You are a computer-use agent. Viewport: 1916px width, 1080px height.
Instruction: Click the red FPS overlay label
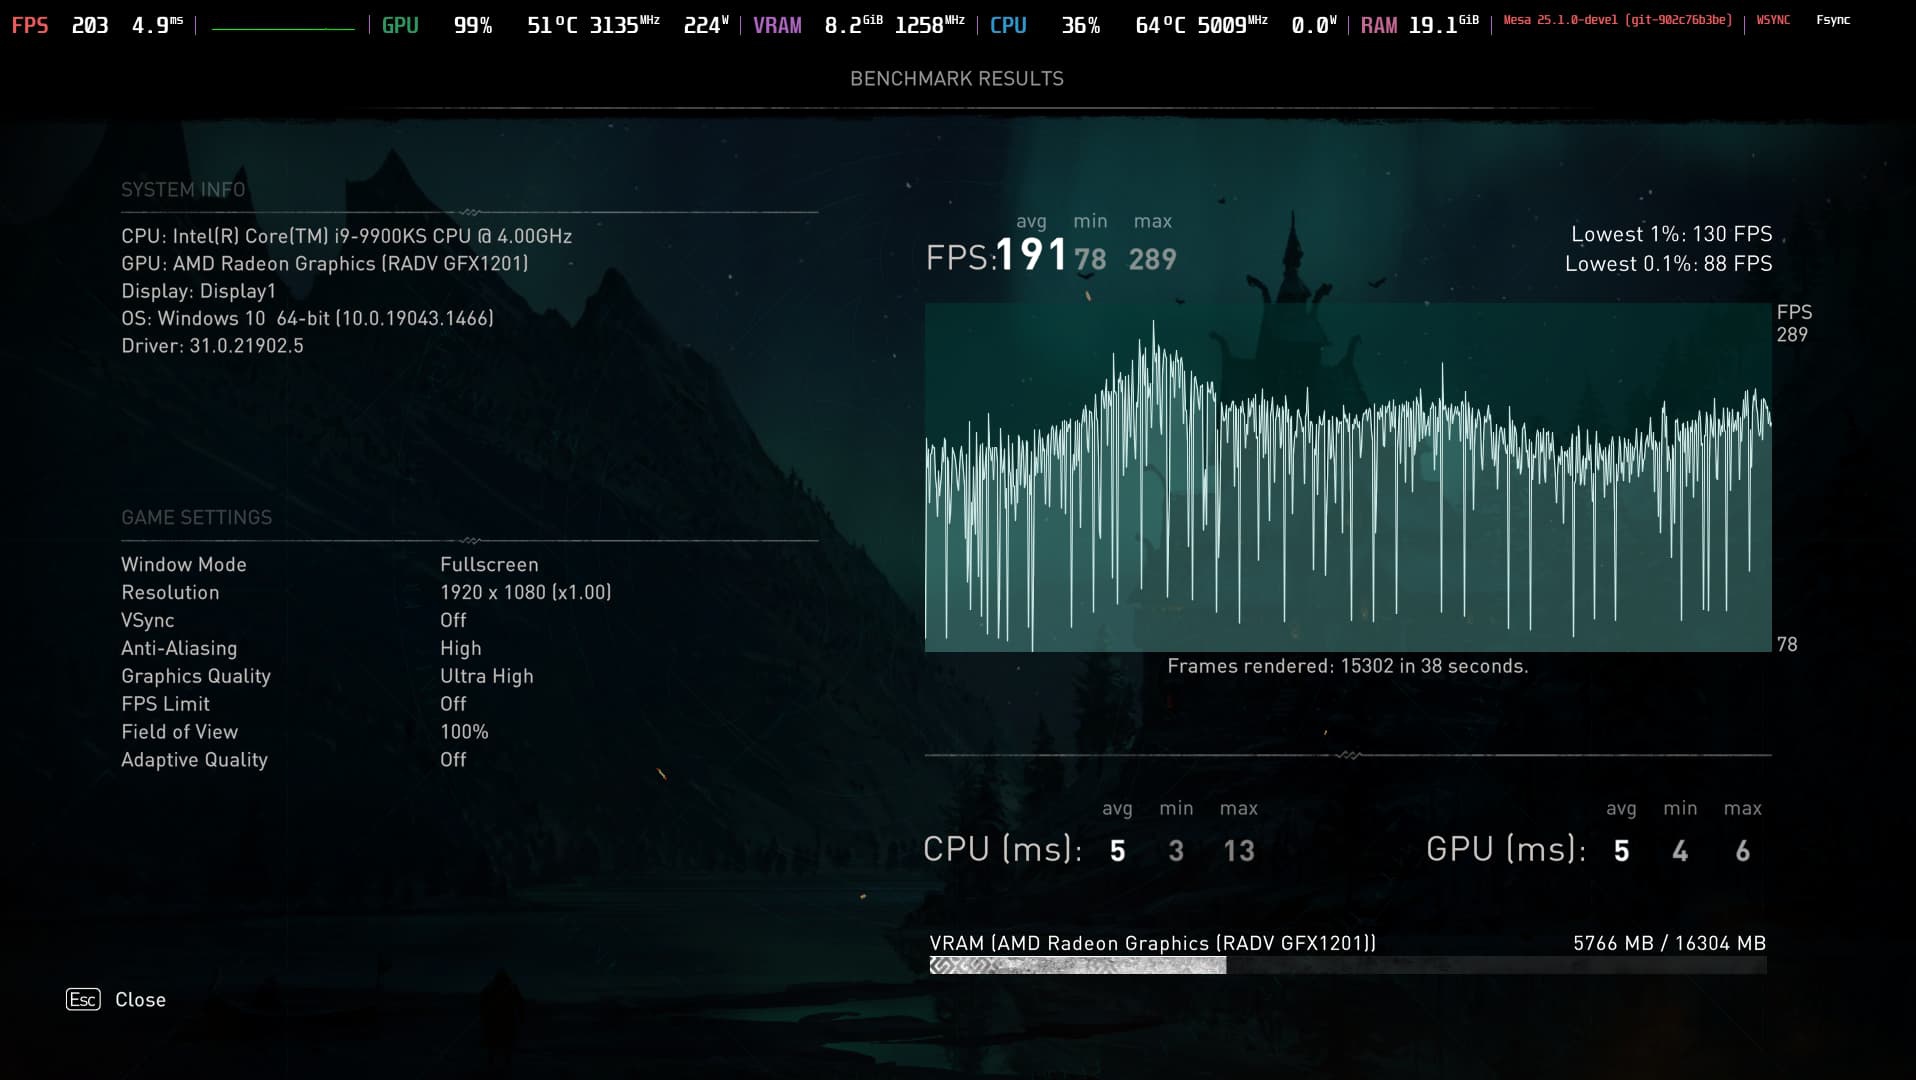[30, 25]
